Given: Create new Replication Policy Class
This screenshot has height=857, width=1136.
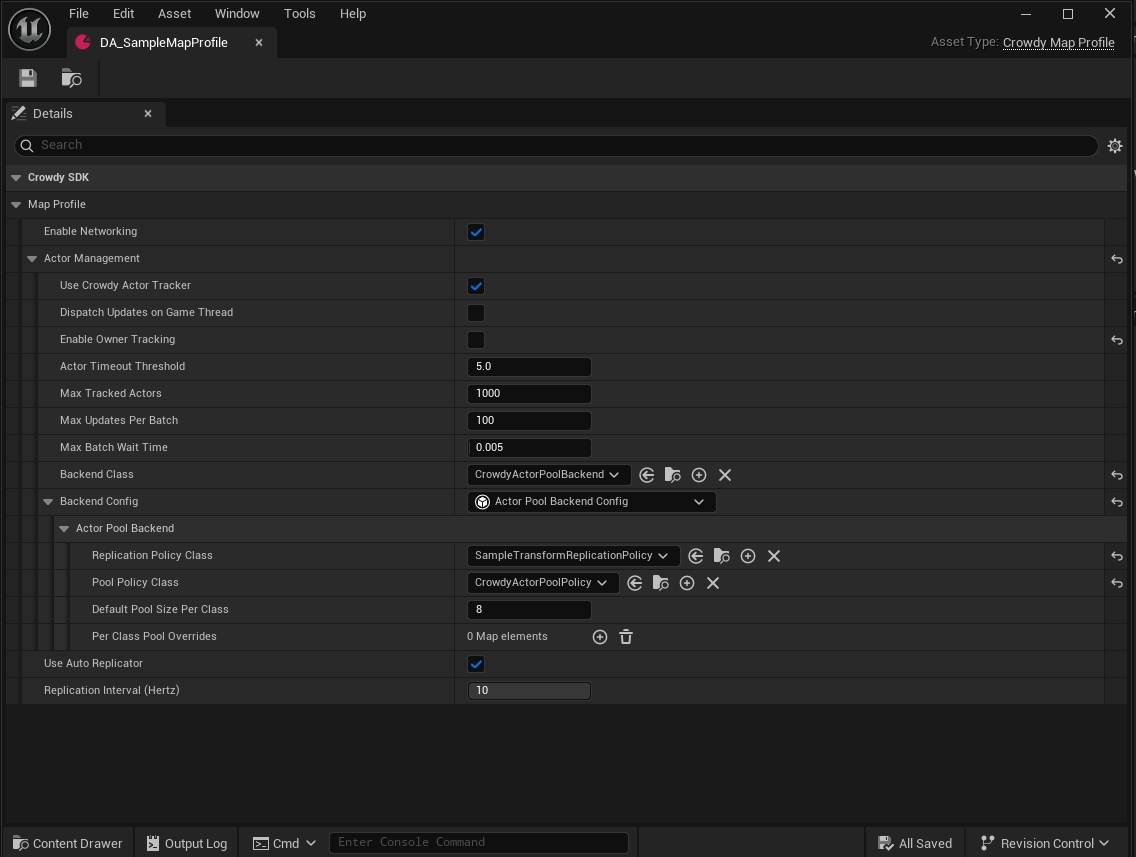Looking at the screenshot, I should [748, 556].
